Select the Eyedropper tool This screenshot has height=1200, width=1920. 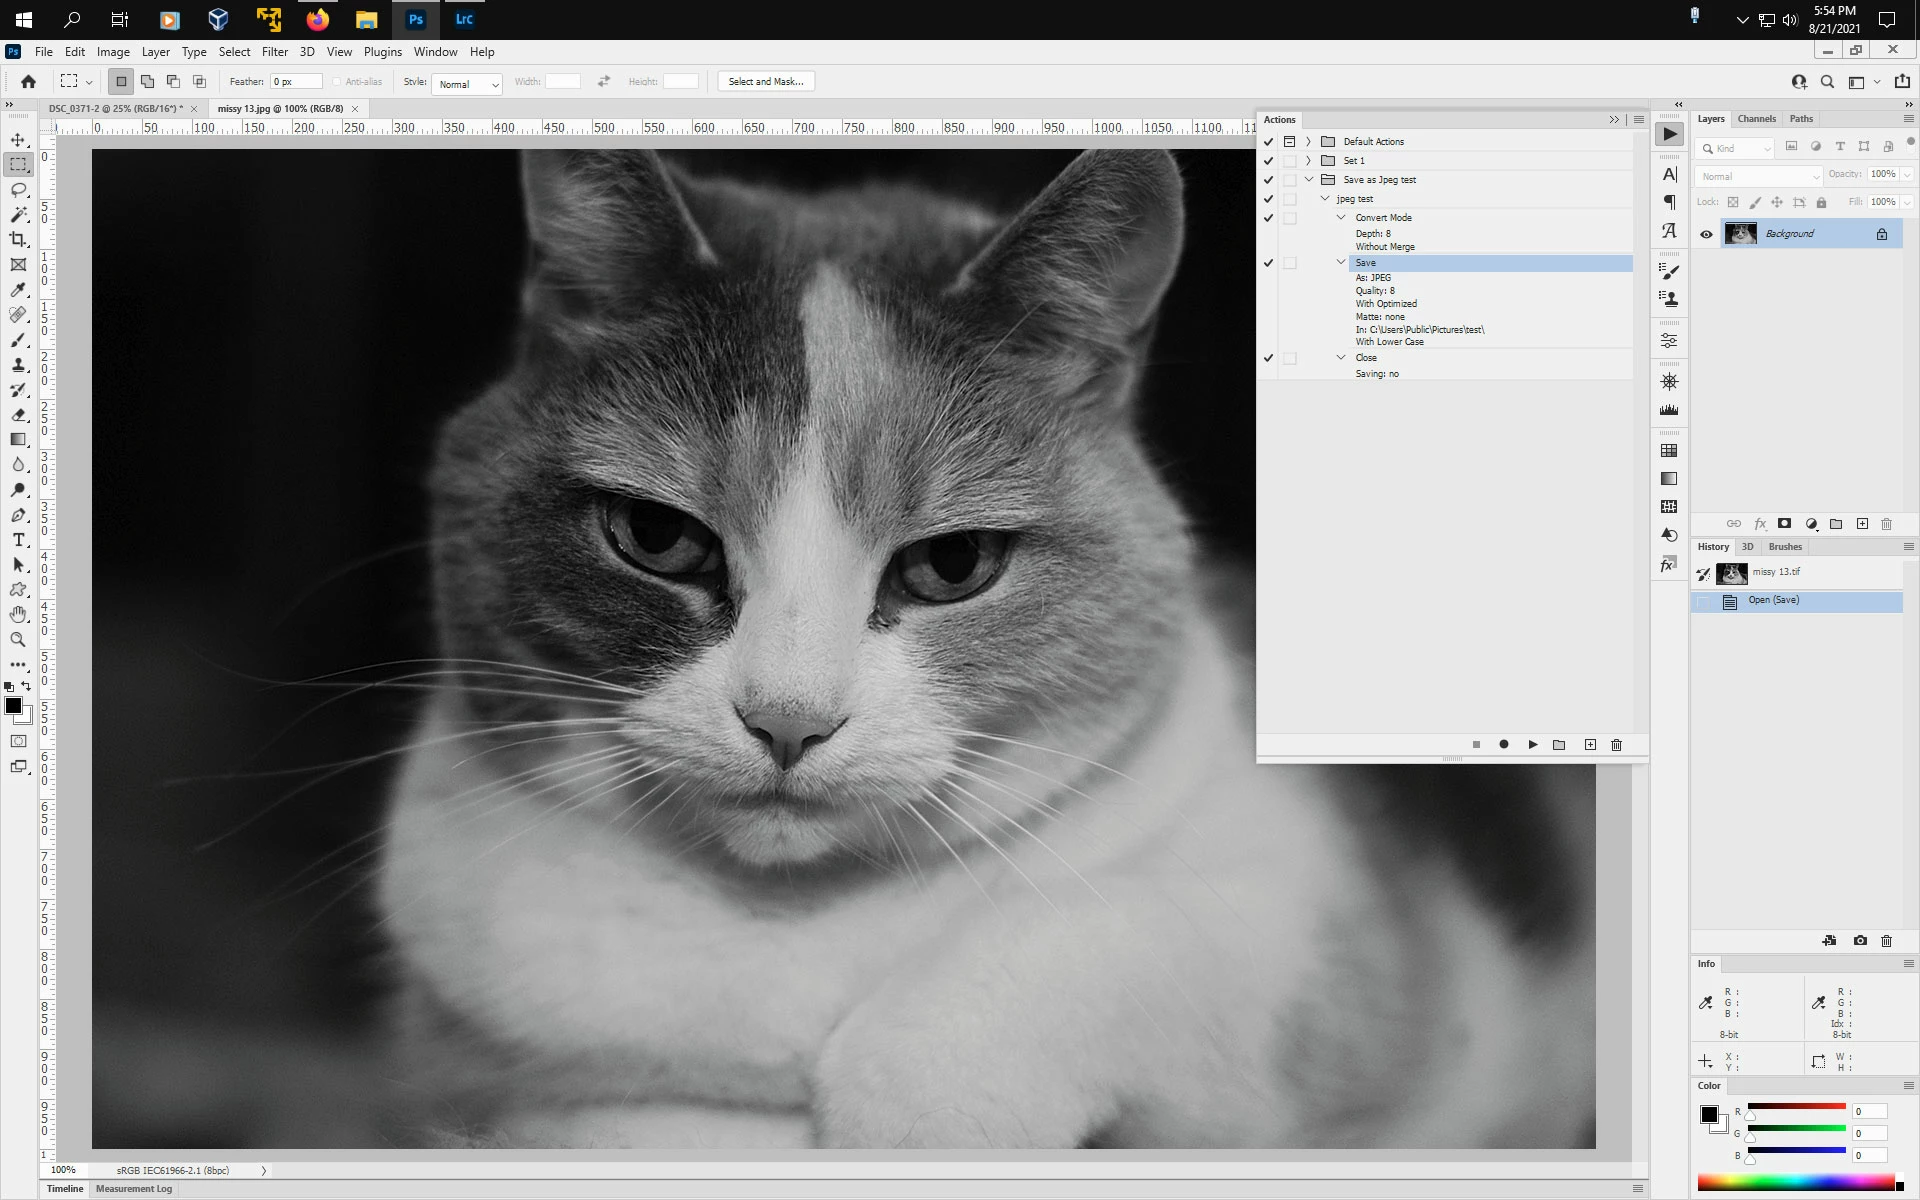click(x=18, y=290)
